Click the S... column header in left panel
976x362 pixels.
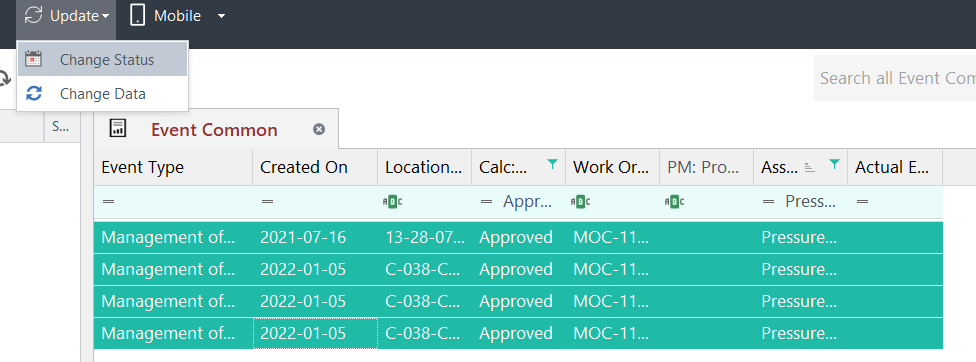point(62,127)
